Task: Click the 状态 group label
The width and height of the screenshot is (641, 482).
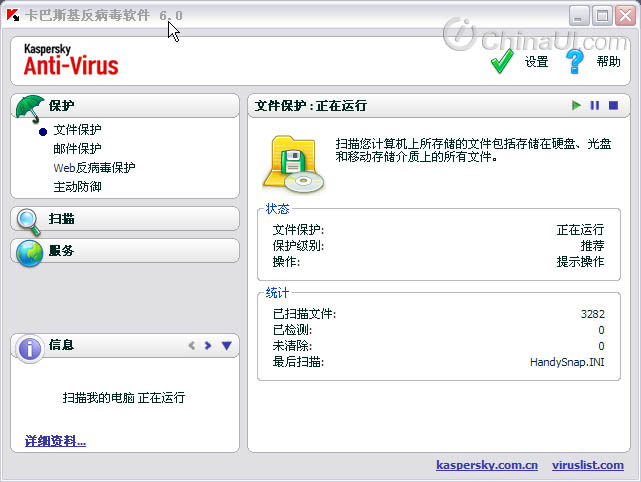Action: pyautogui.click(x=278, y=209)
